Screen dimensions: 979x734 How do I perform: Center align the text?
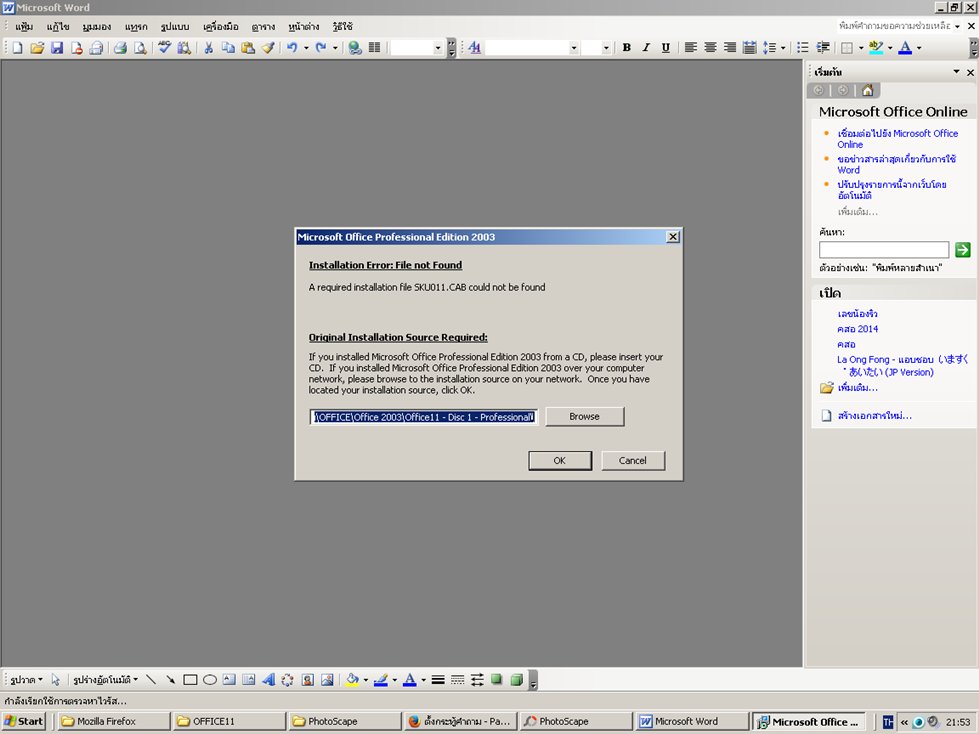pos(711,47)
